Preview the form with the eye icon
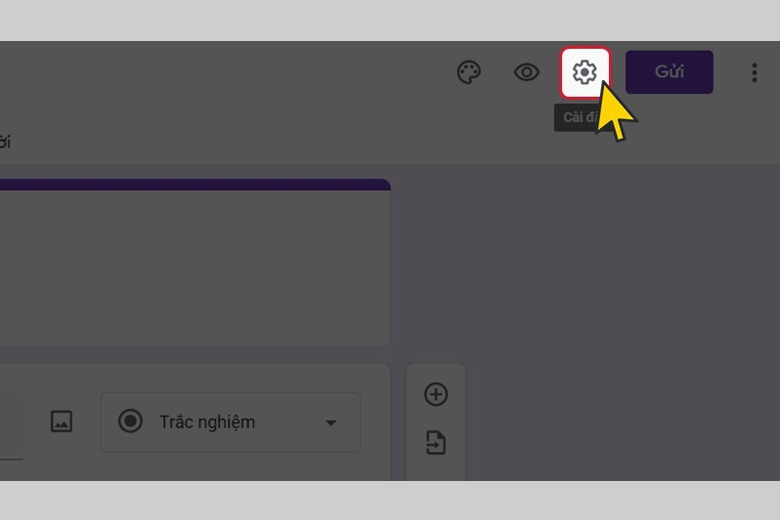 pyautogui.click(x=526, y=73)
